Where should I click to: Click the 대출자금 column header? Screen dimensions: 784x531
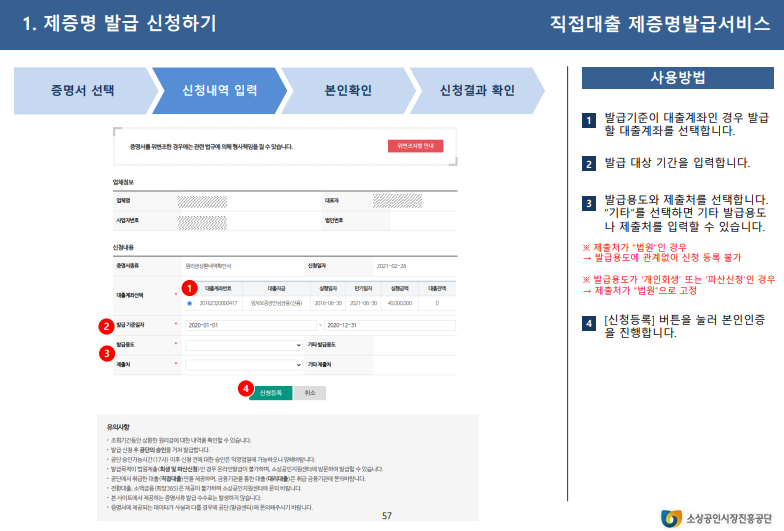[x=276, y=288]
